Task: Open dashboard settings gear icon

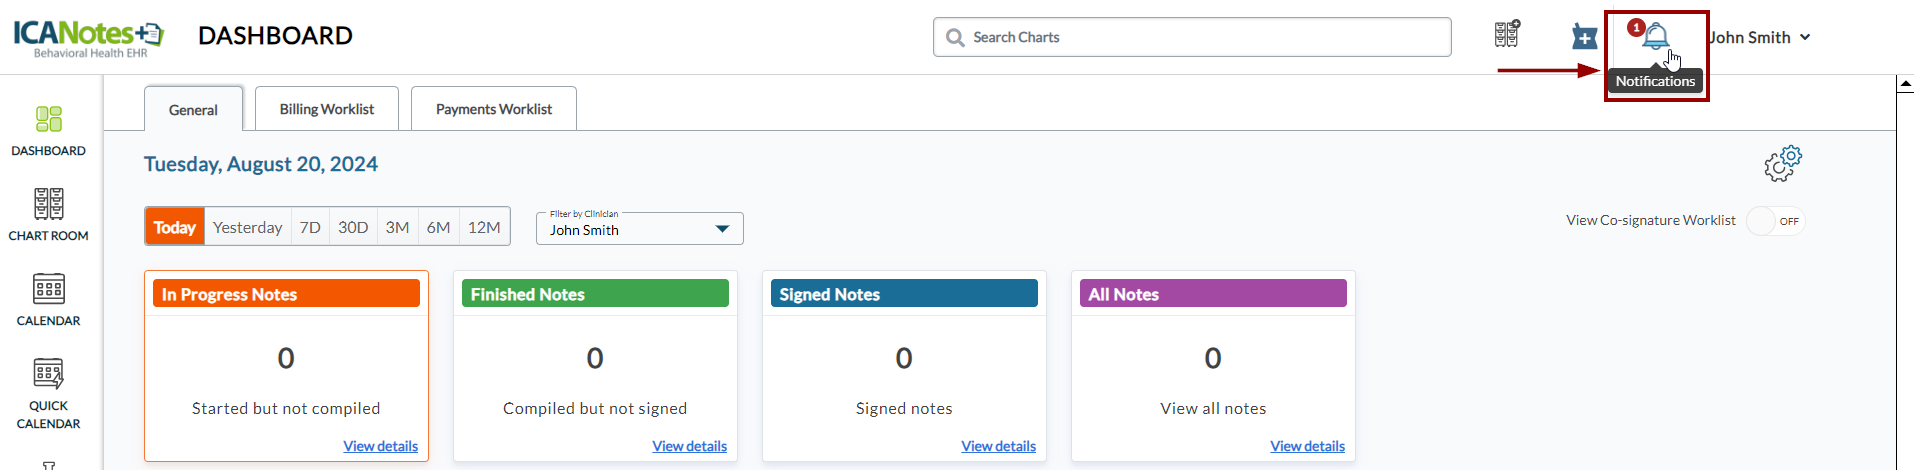Action: [x=1782, y=163]
